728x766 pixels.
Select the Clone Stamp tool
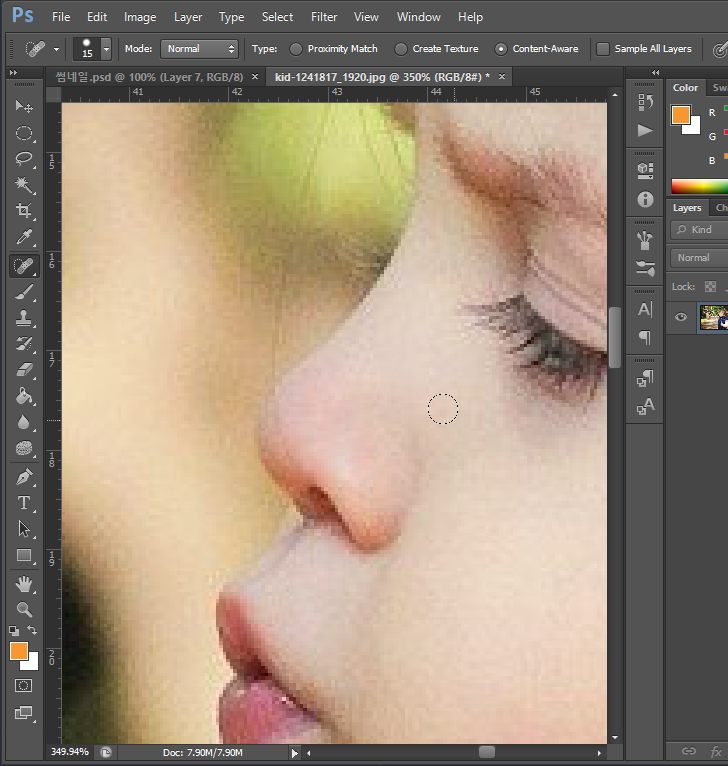[23, 319]
